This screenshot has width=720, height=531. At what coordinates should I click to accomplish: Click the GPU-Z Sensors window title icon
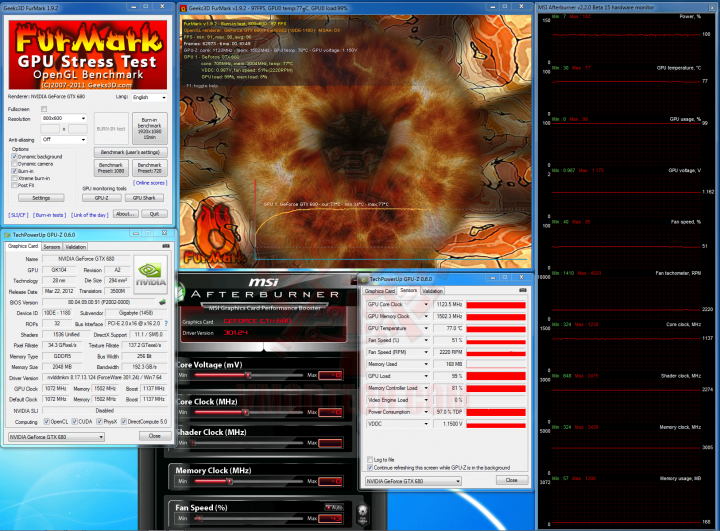(365, 279)
